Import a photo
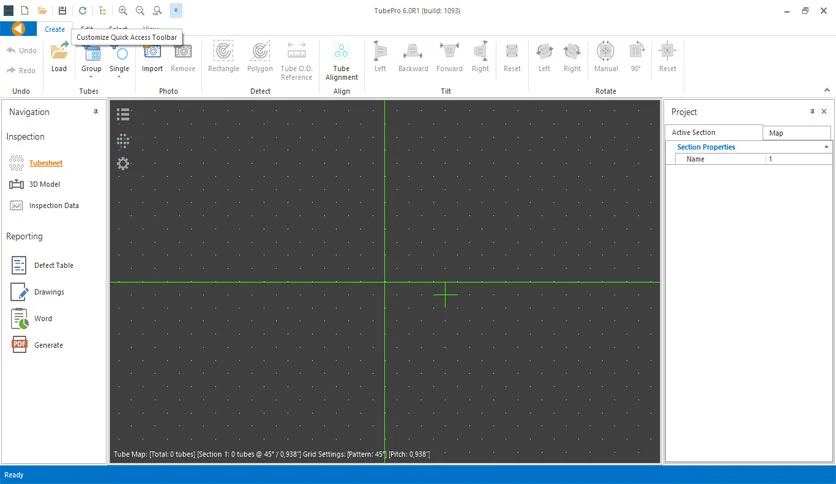Screen dimensions: 836x484 152,58
